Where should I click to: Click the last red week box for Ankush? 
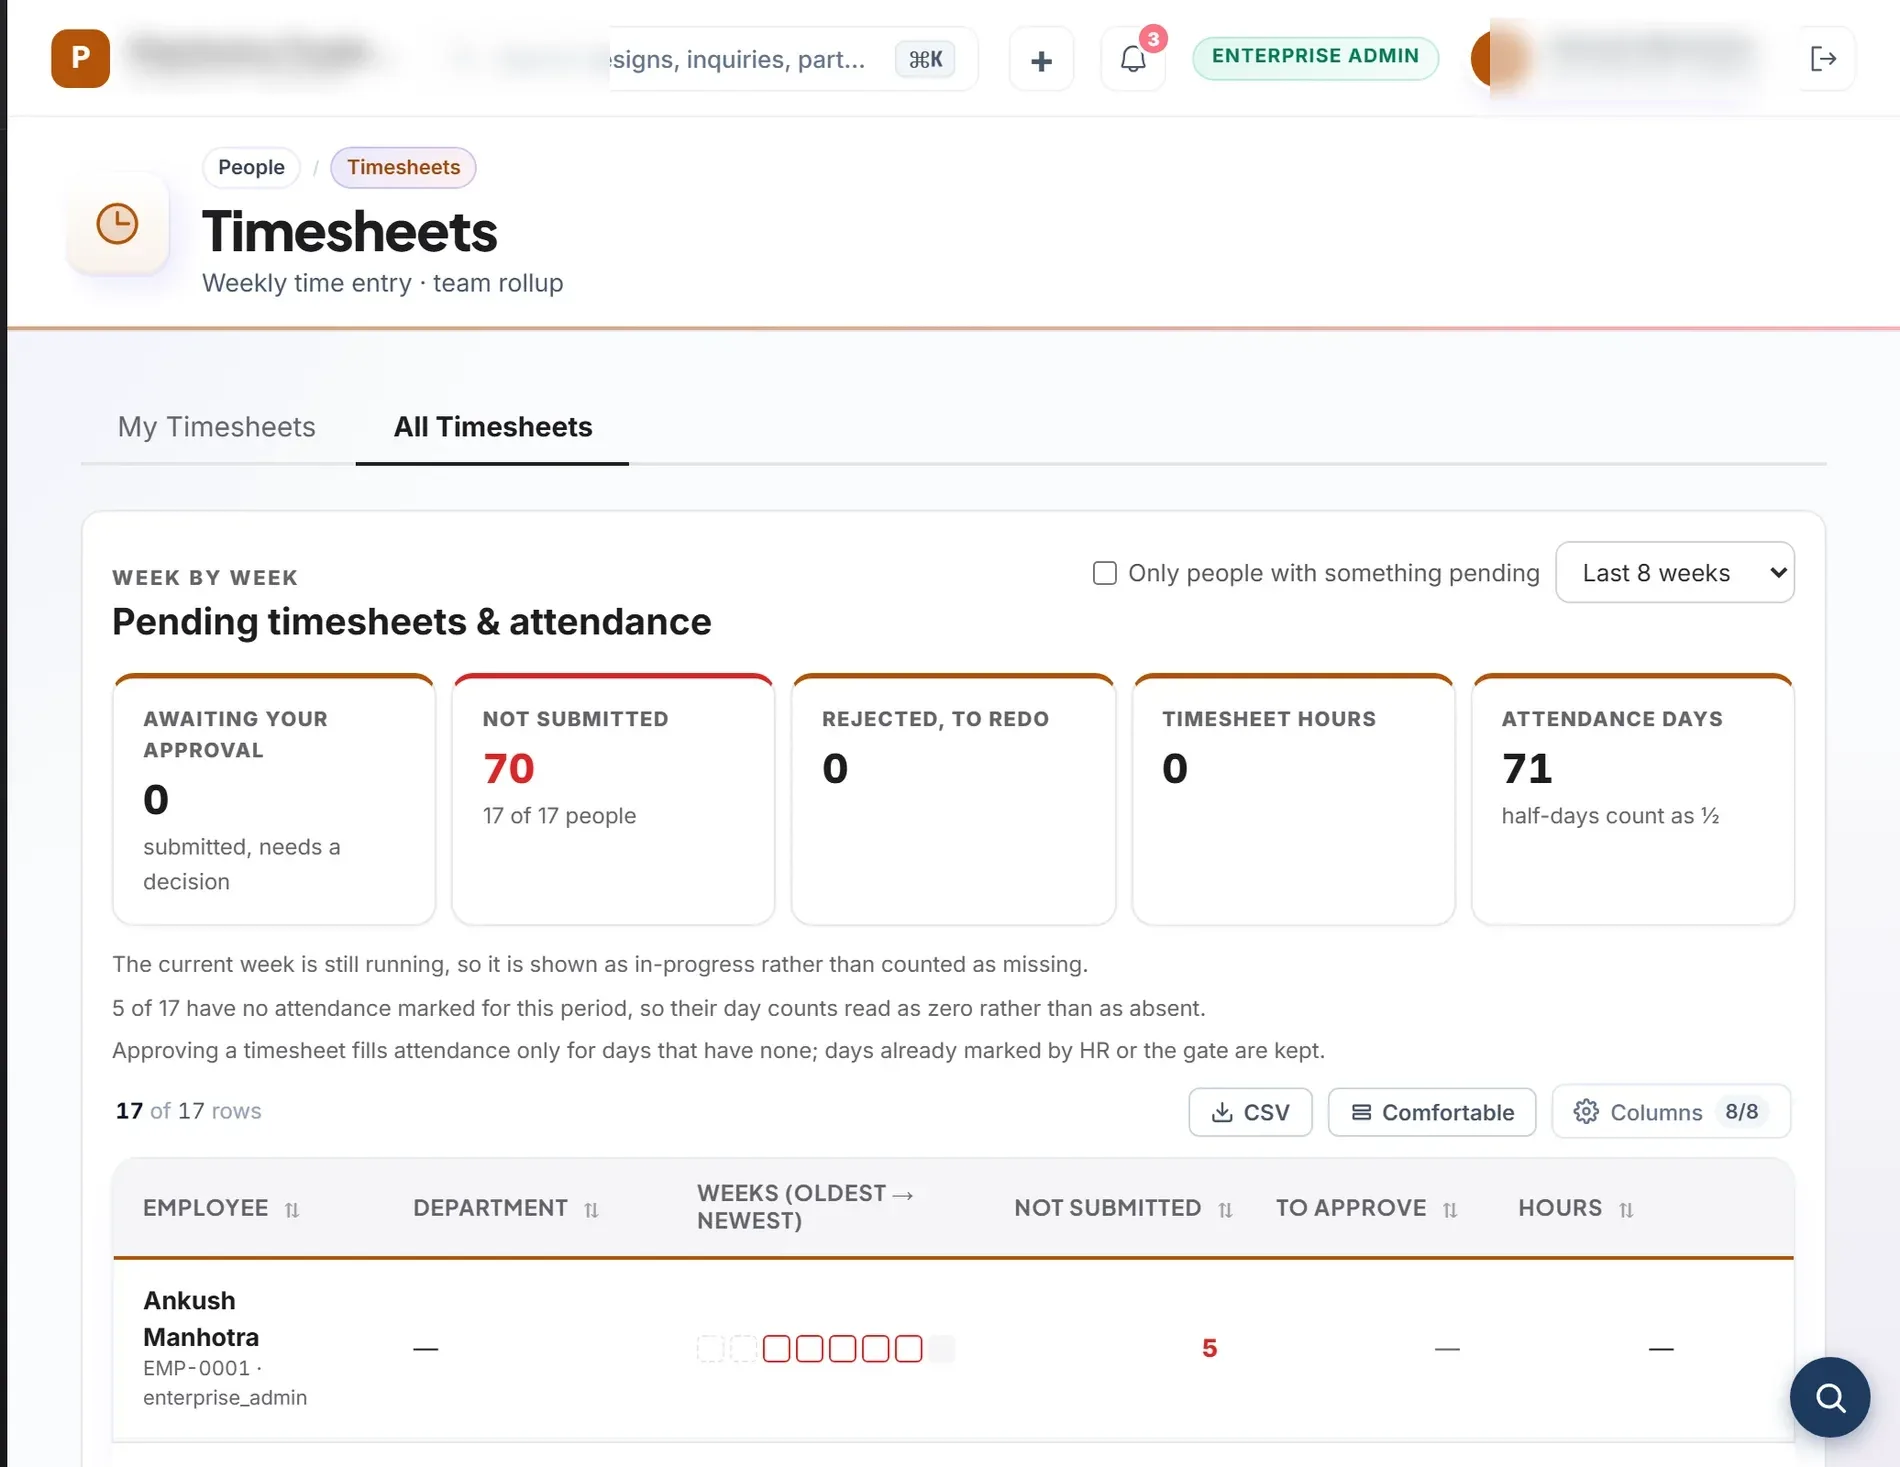pos(908,1349)
